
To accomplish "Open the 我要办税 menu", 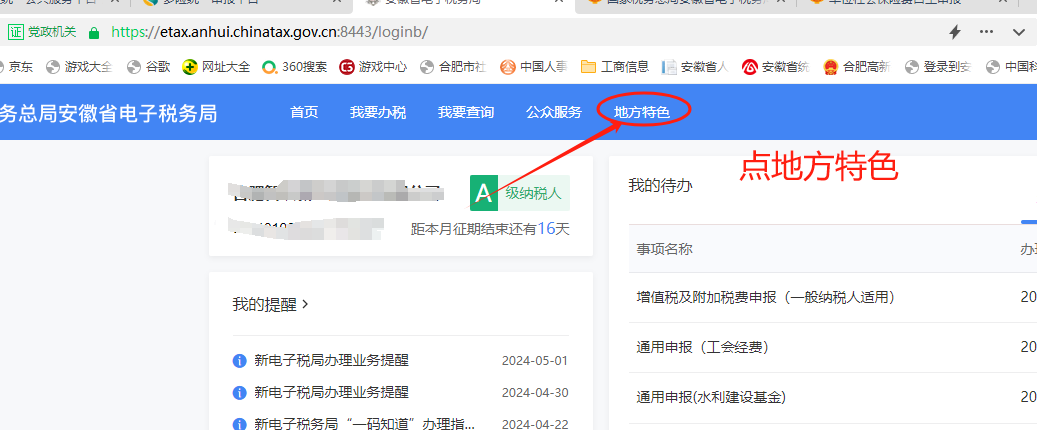I will point(378,112).
